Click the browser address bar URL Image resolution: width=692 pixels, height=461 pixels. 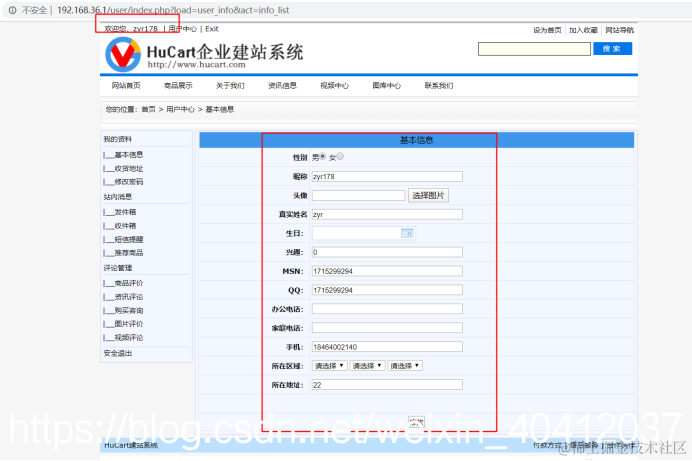[x=173, y=10]
